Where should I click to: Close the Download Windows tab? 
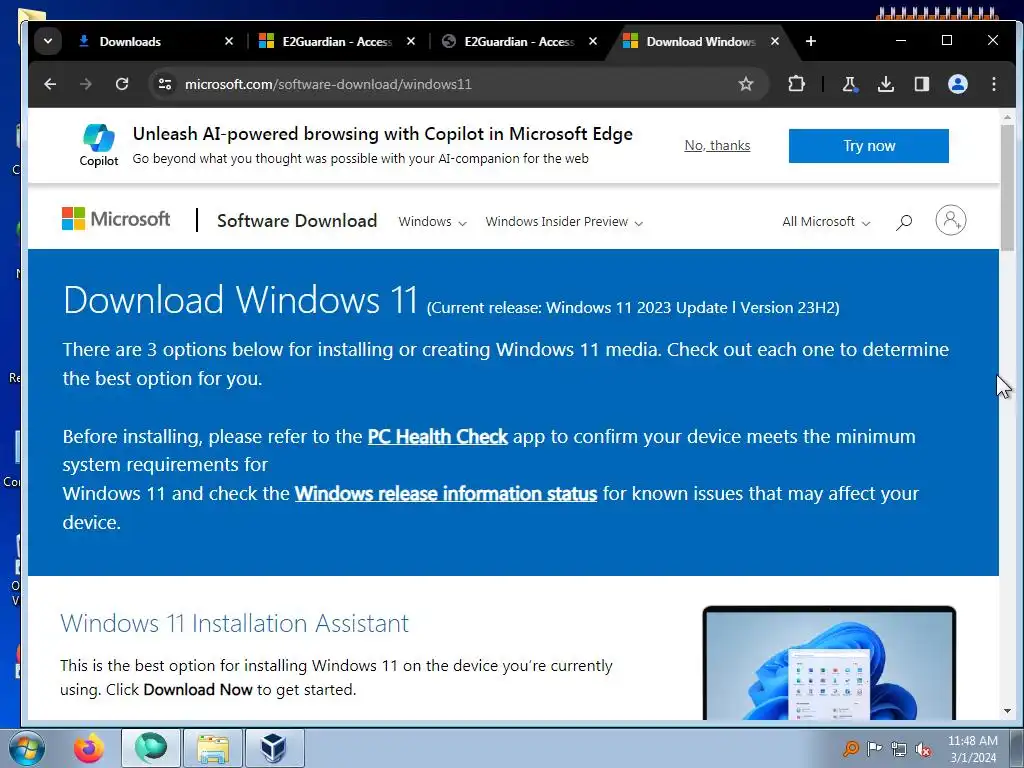(775, 41)
